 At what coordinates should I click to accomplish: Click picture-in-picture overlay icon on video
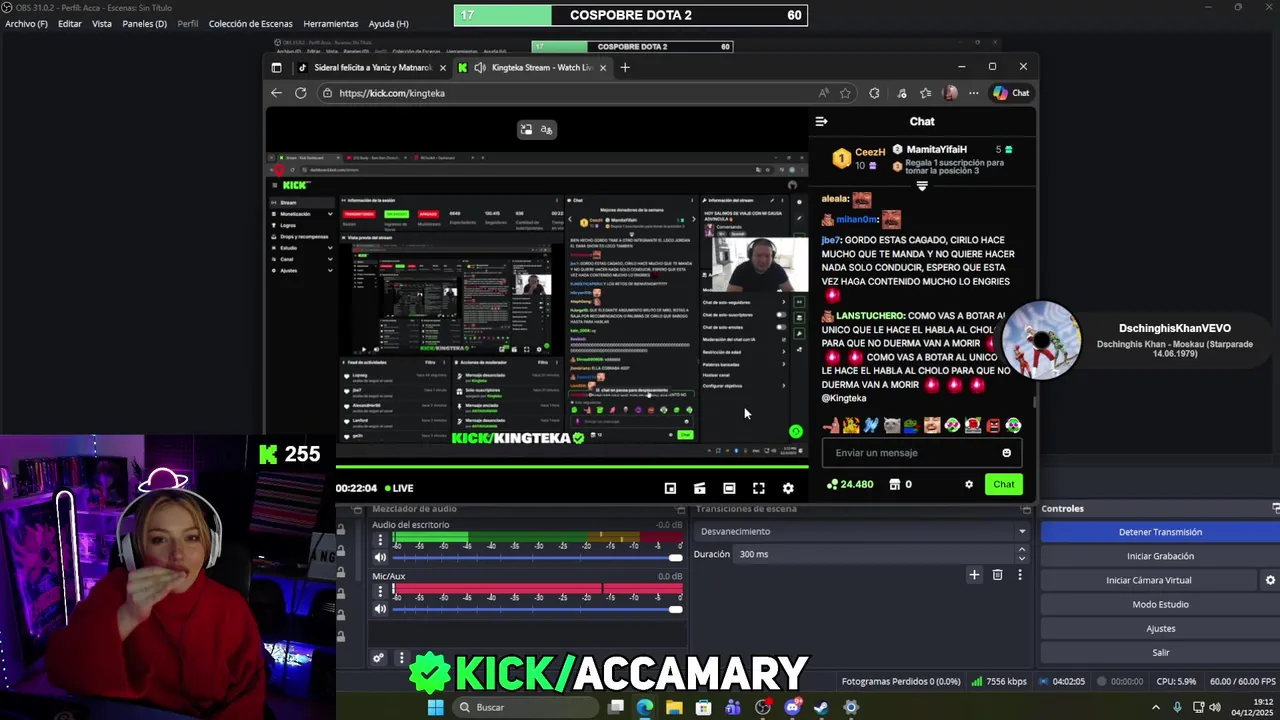[x=526, y=129]
